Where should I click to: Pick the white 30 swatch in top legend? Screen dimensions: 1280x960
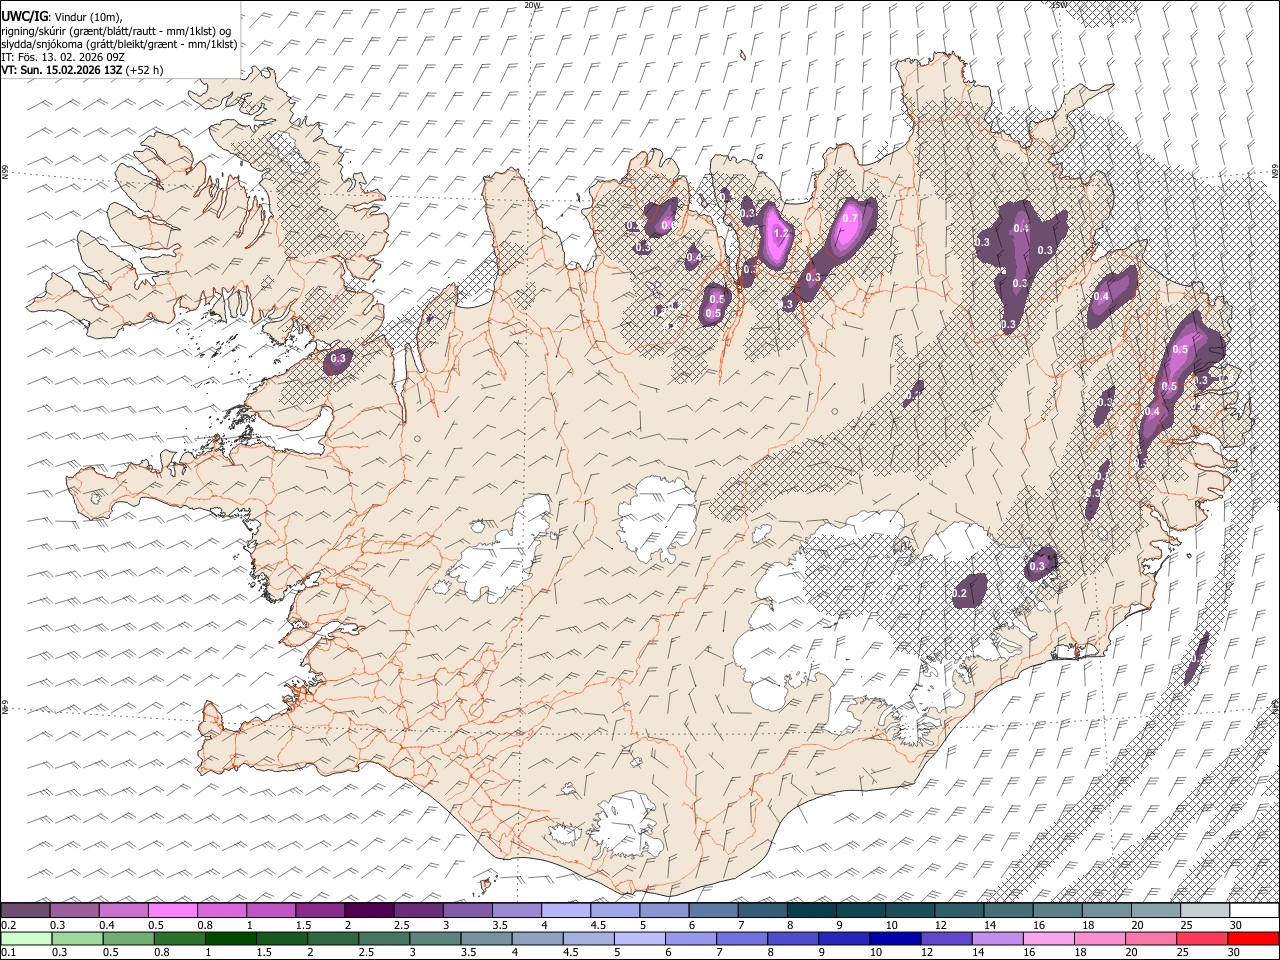coord(1253,911)
